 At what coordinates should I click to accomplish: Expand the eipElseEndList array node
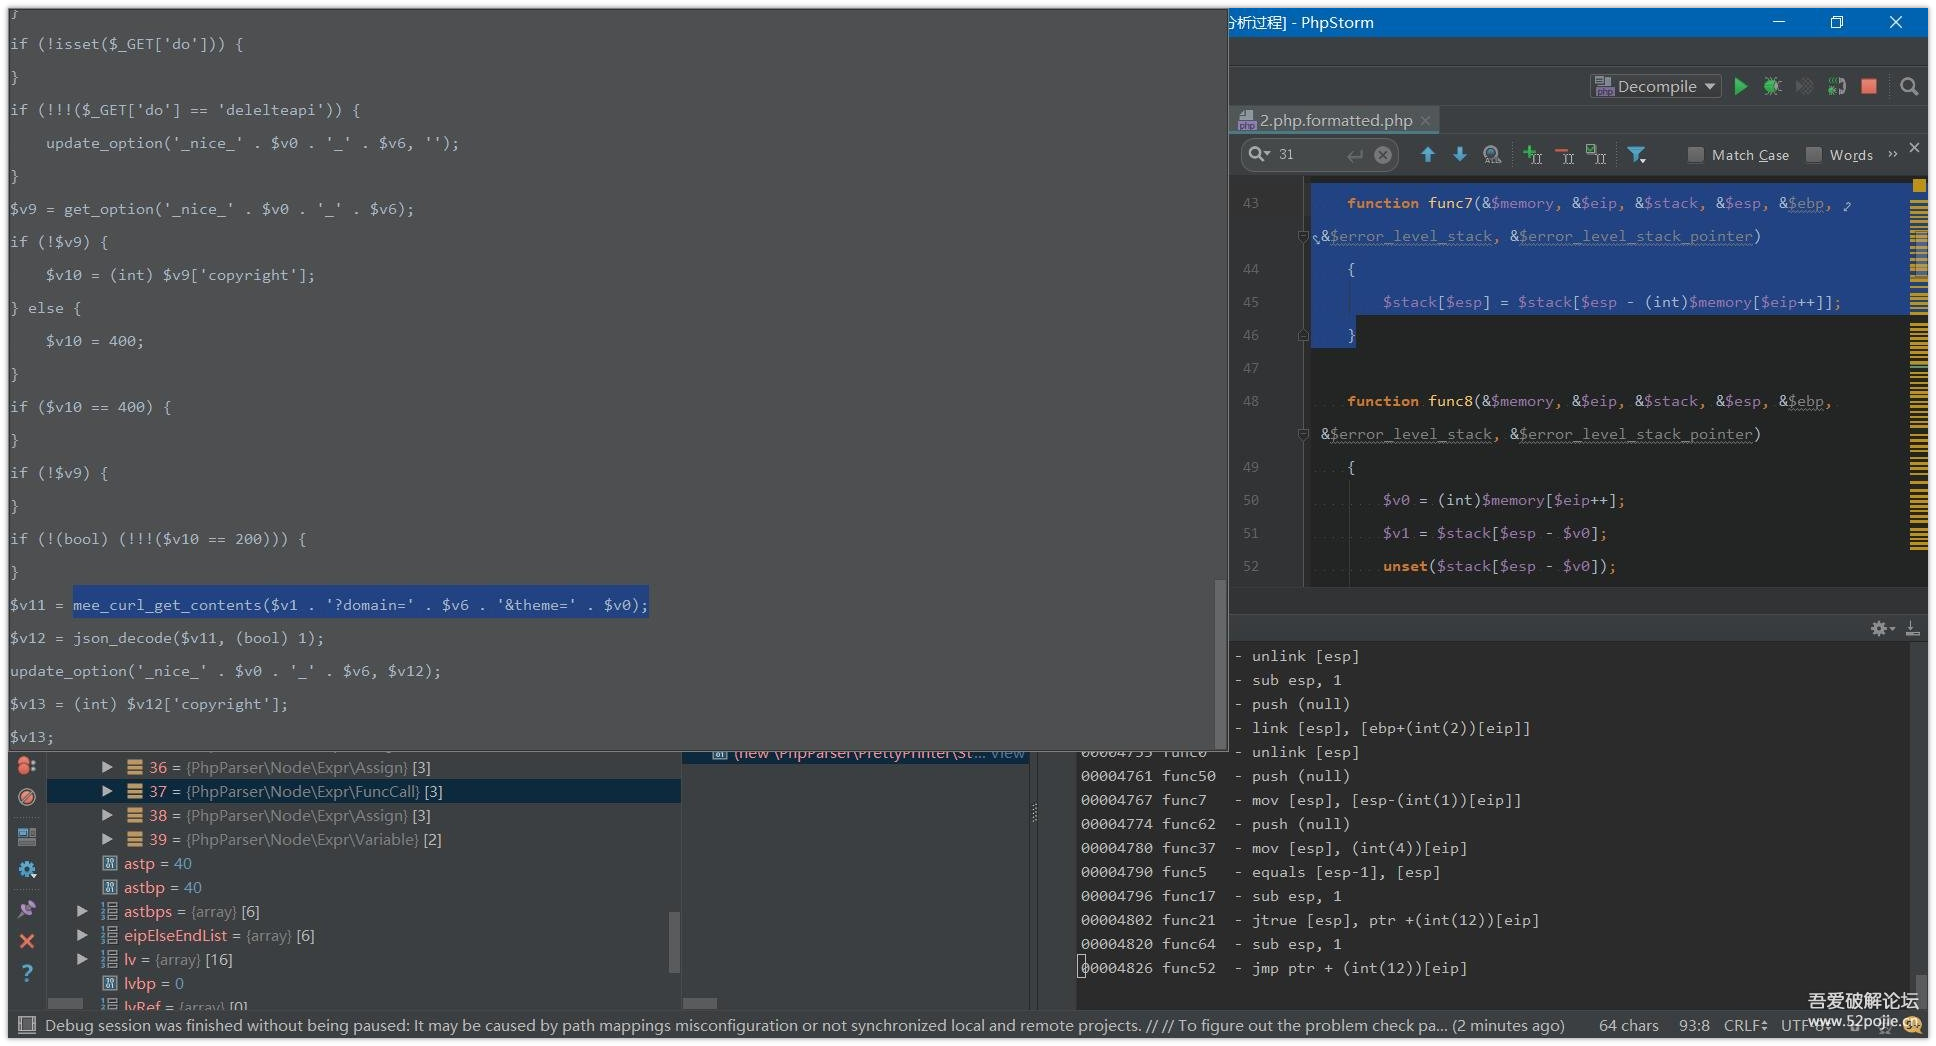pos(83,935)
